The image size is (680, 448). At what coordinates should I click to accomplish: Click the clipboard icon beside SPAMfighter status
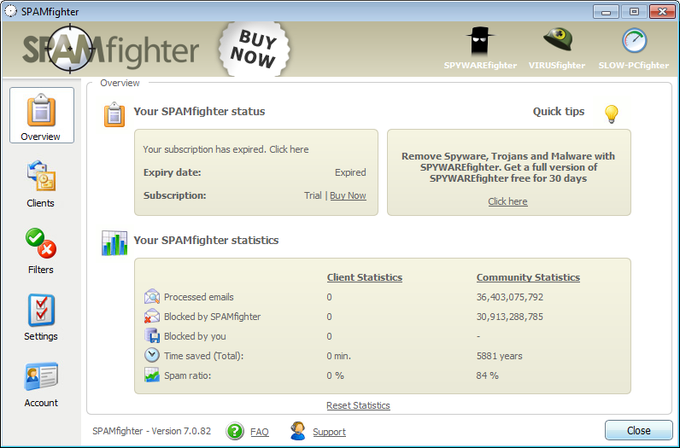(x=114, y=114)
